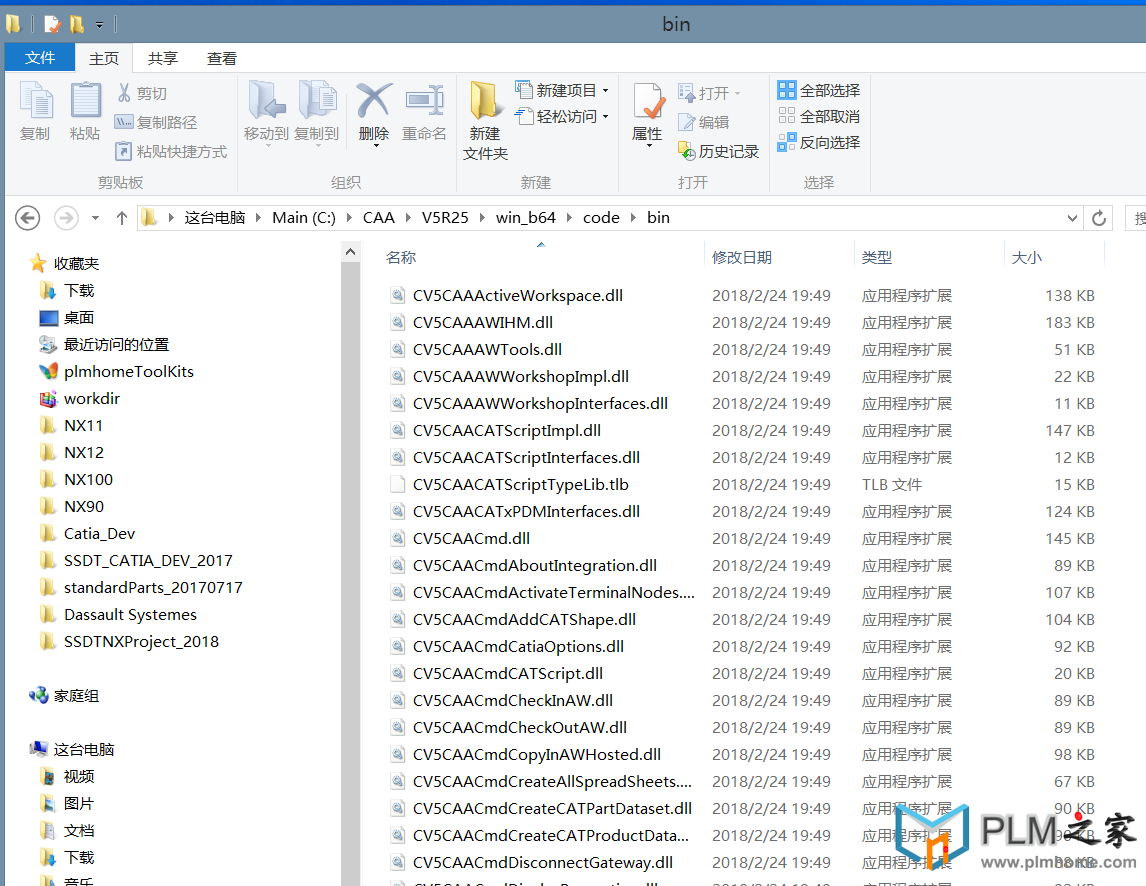Open History (历史记录)
Viewport: 1146px width, 886px height.
(x=718, y=151)
